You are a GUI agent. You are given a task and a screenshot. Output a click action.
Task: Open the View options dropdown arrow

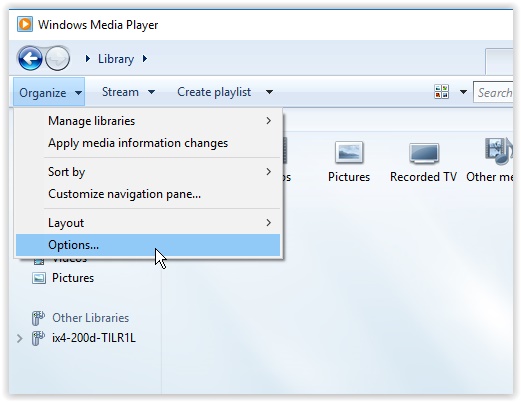tap(463, 92)
